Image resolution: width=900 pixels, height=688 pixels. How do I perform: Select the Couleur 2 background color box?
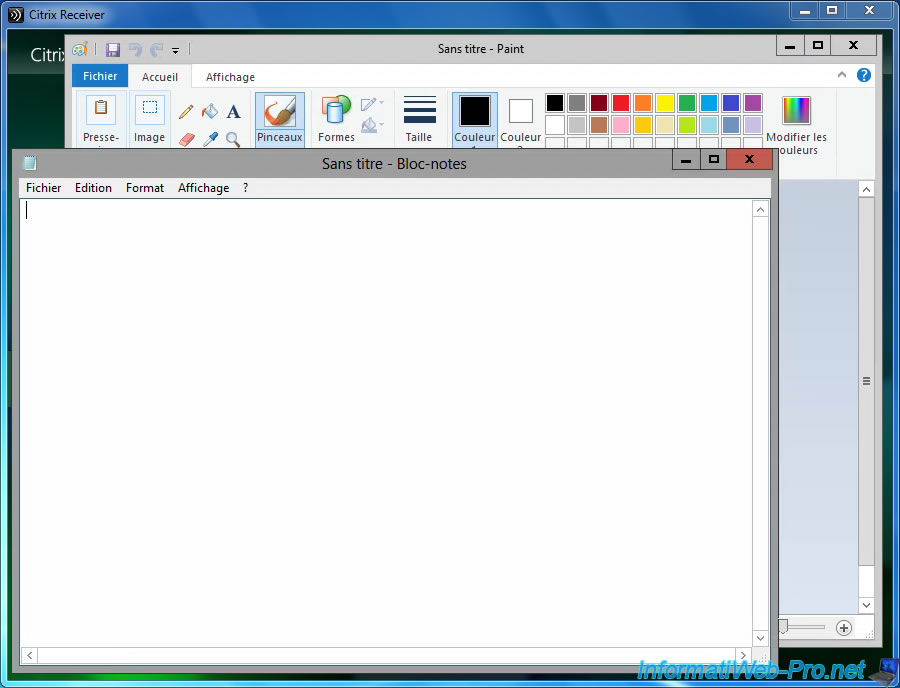(521, 119)
